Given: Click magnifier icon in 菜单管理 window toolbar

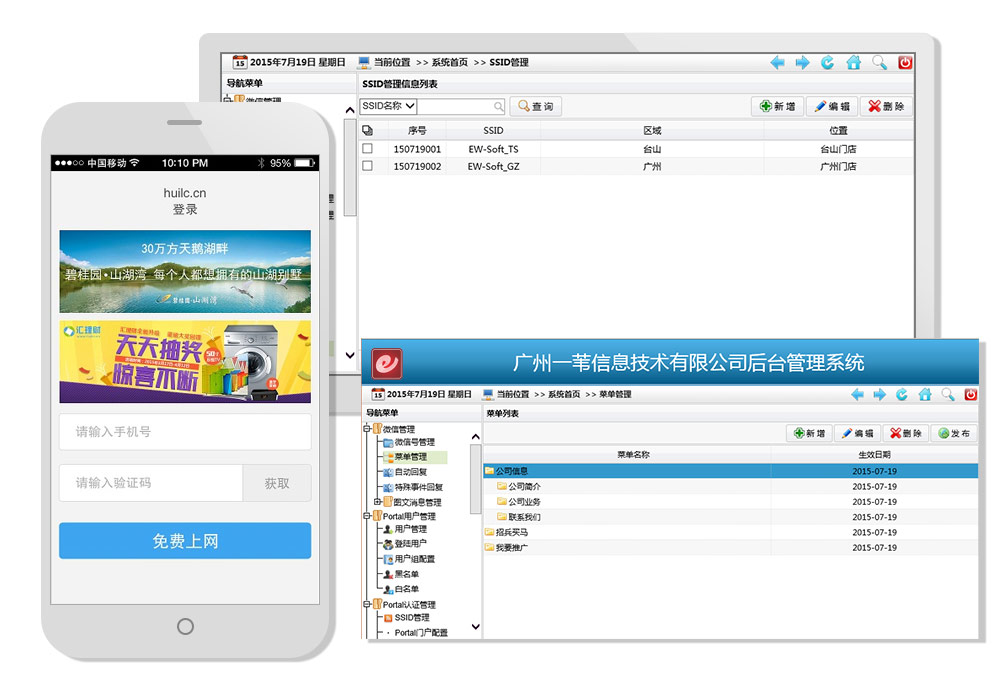Looking at the screenshot, I should (x=948, y=395).
